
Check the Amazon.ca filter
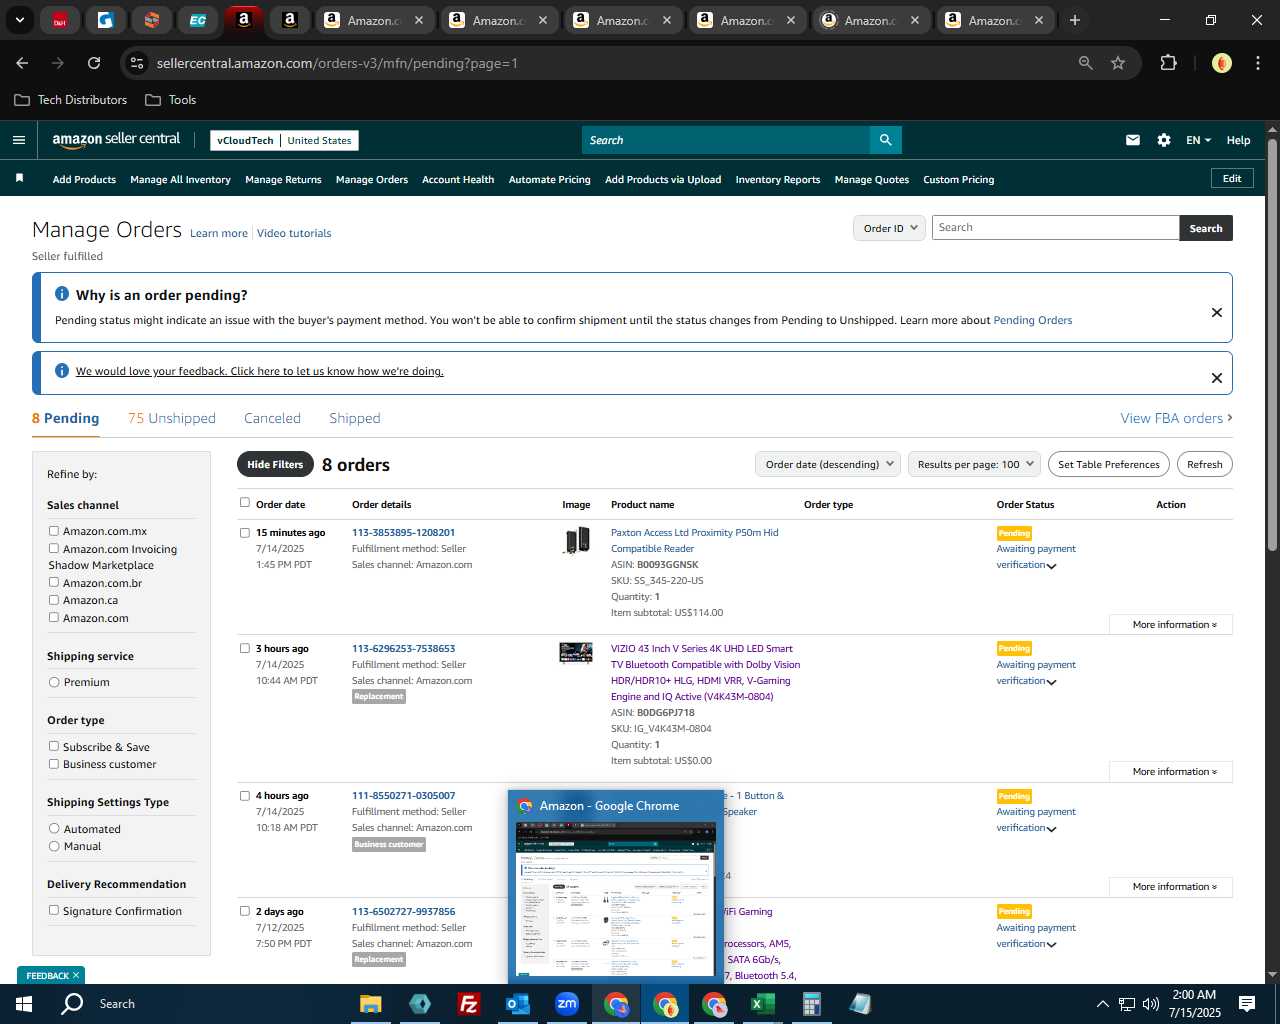(54, 600)
